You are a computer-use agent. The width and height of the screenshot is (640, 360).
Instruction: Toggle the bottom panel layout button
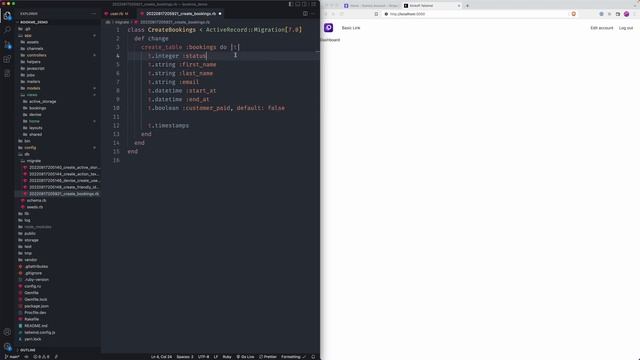(298, 4)
